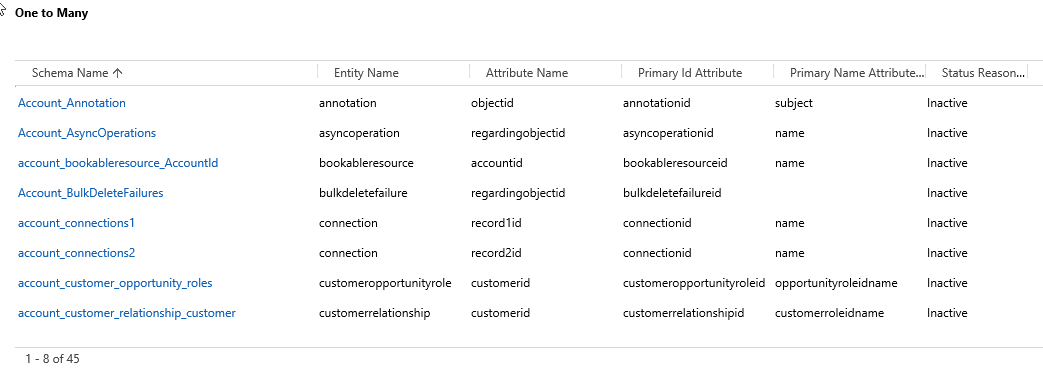Open account_customer_relationship_customer link
The width and height of the screenshot is (1043, 376).
[126, 313]
